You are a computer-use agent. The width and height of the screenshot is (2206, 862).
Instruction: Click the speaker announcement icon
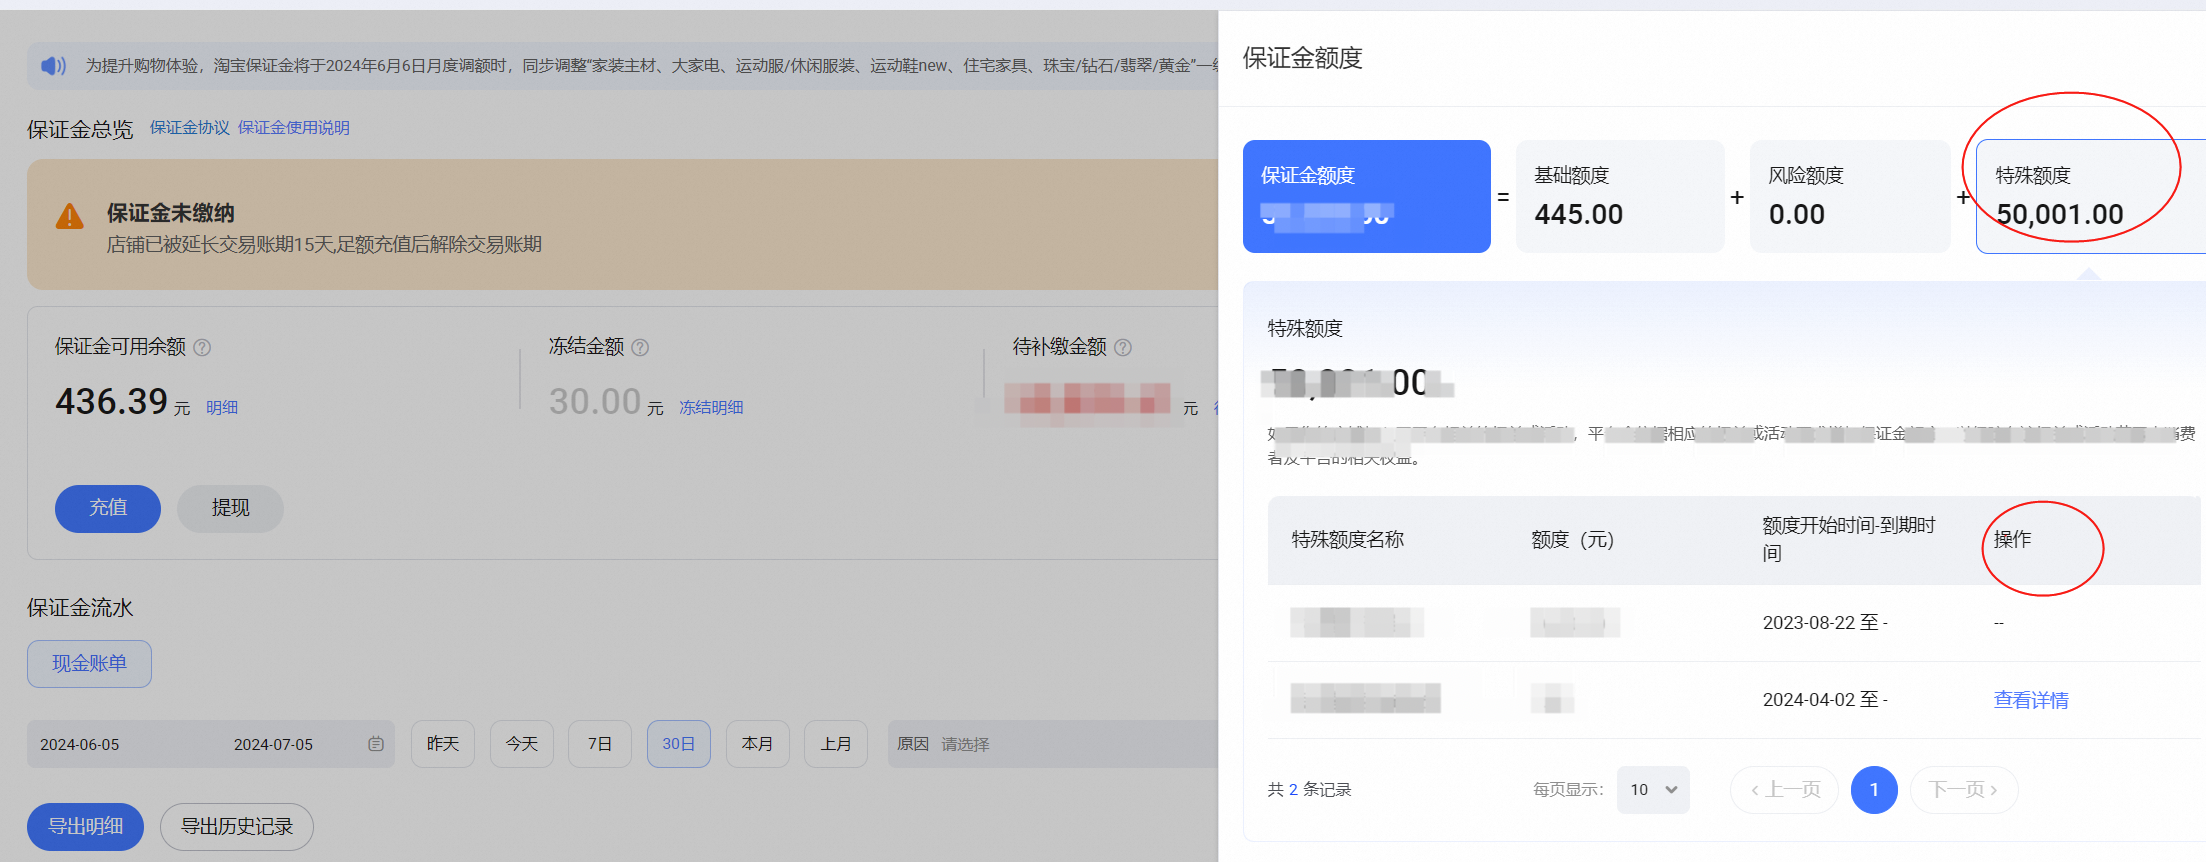pos(53,66)
